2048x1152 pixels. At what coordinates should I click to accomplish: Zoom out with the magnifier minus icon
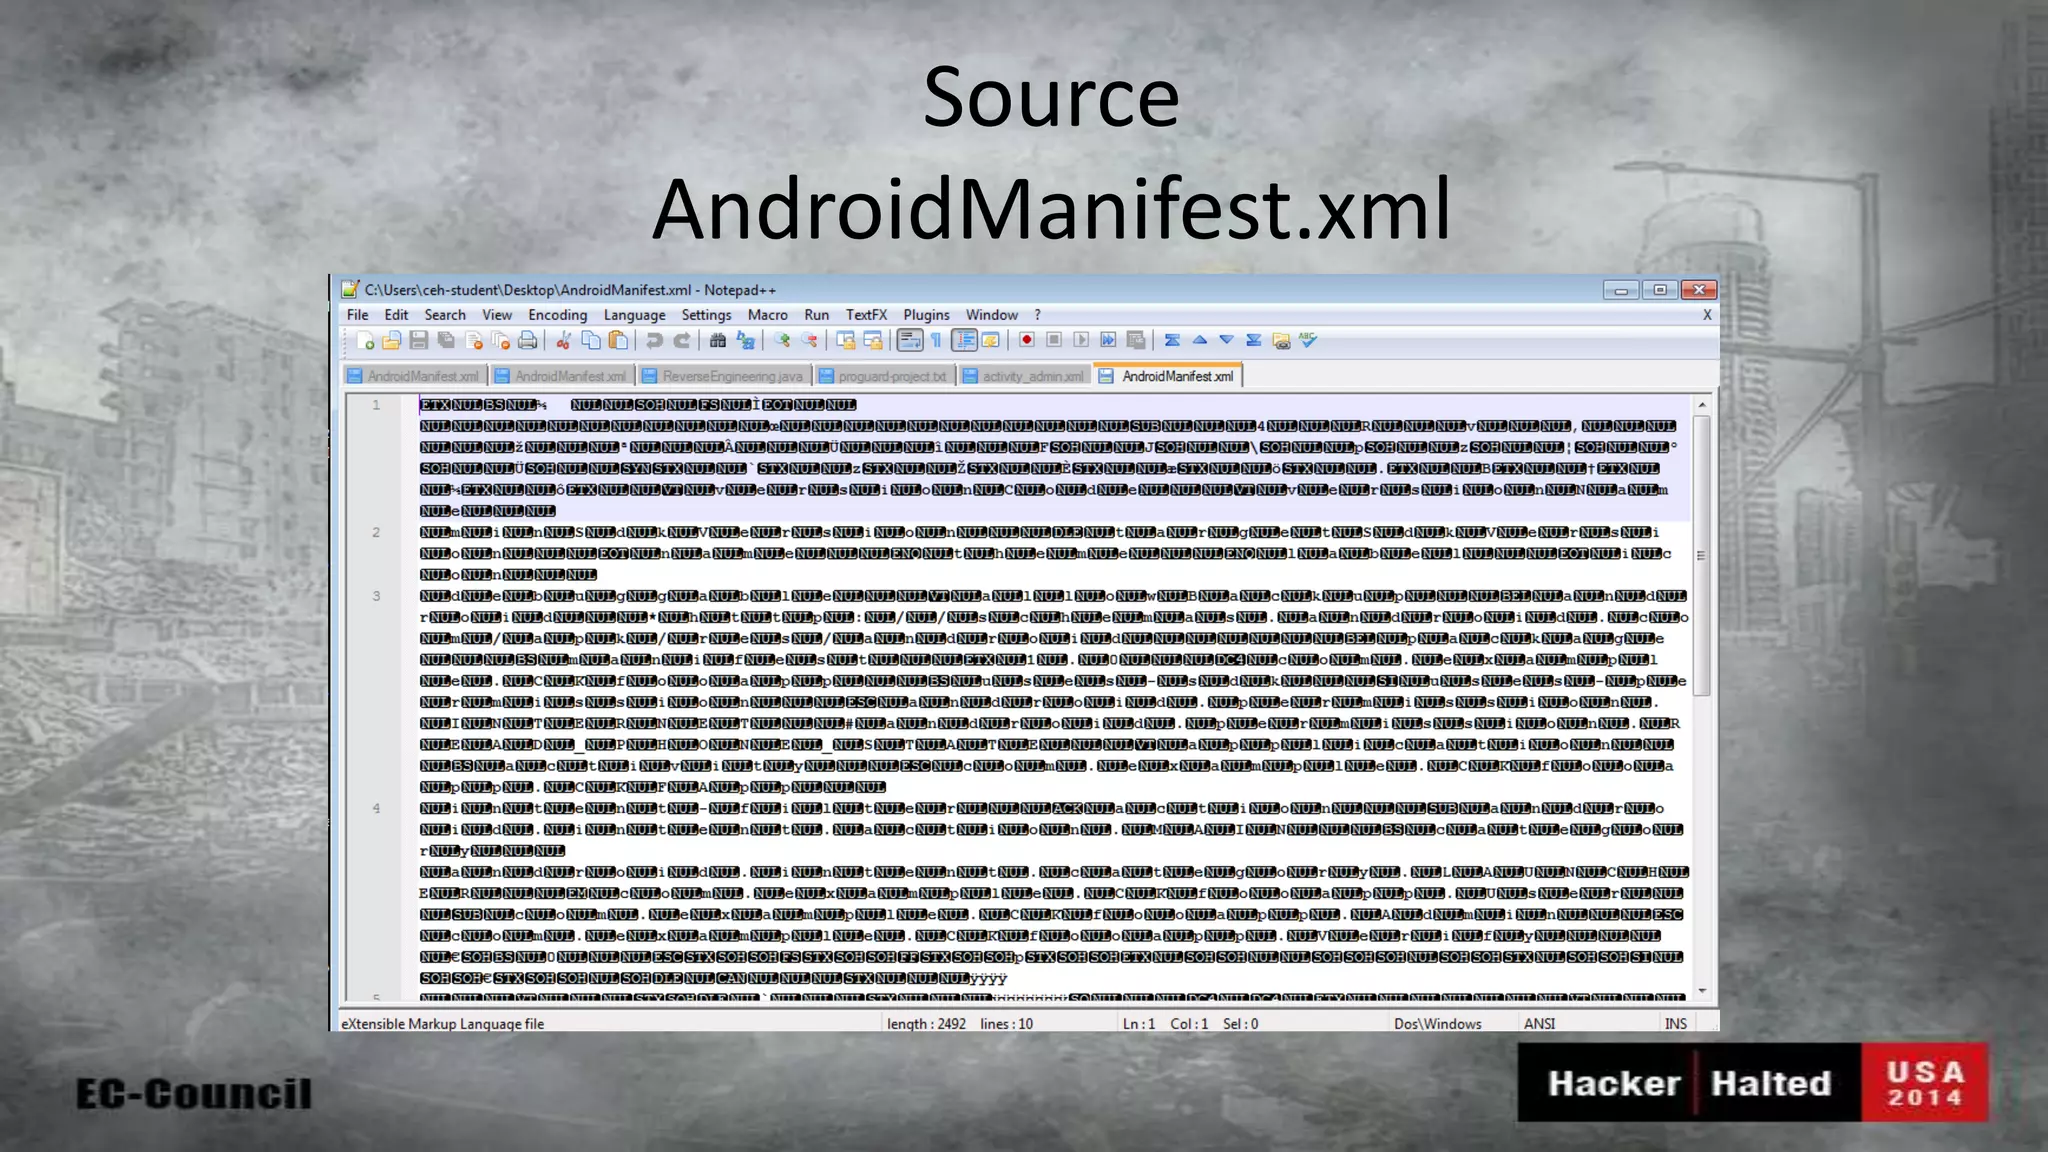coord(808,341)
